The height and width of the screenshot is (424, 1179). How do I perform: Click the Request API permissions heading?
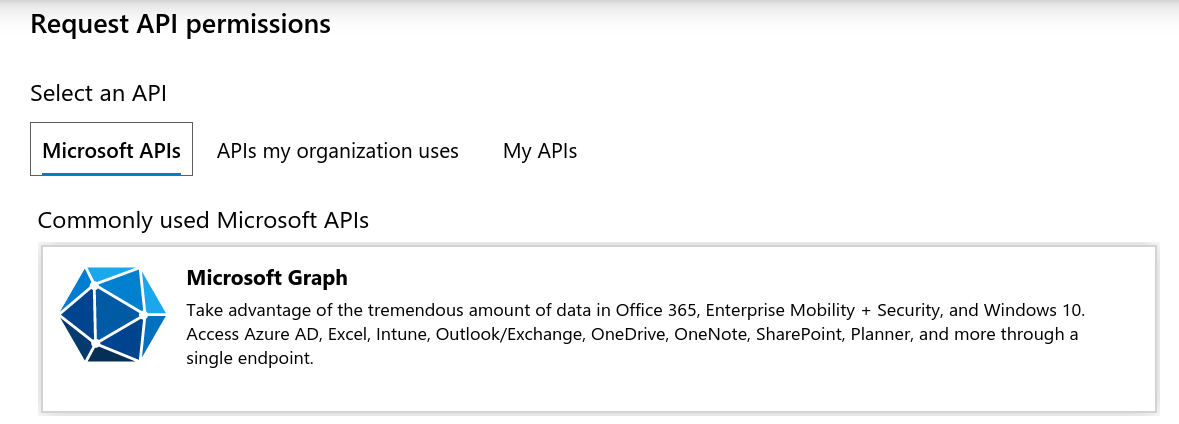point(180,24)
